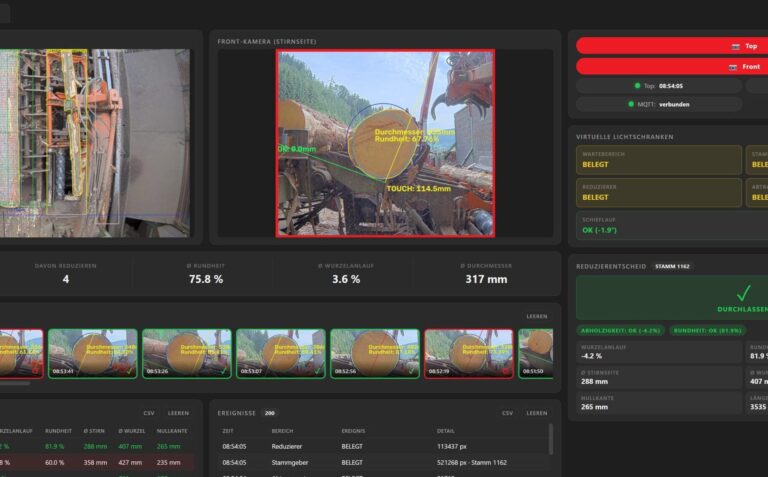
Task: Click the red Top camera button
Action: [672, 46]
